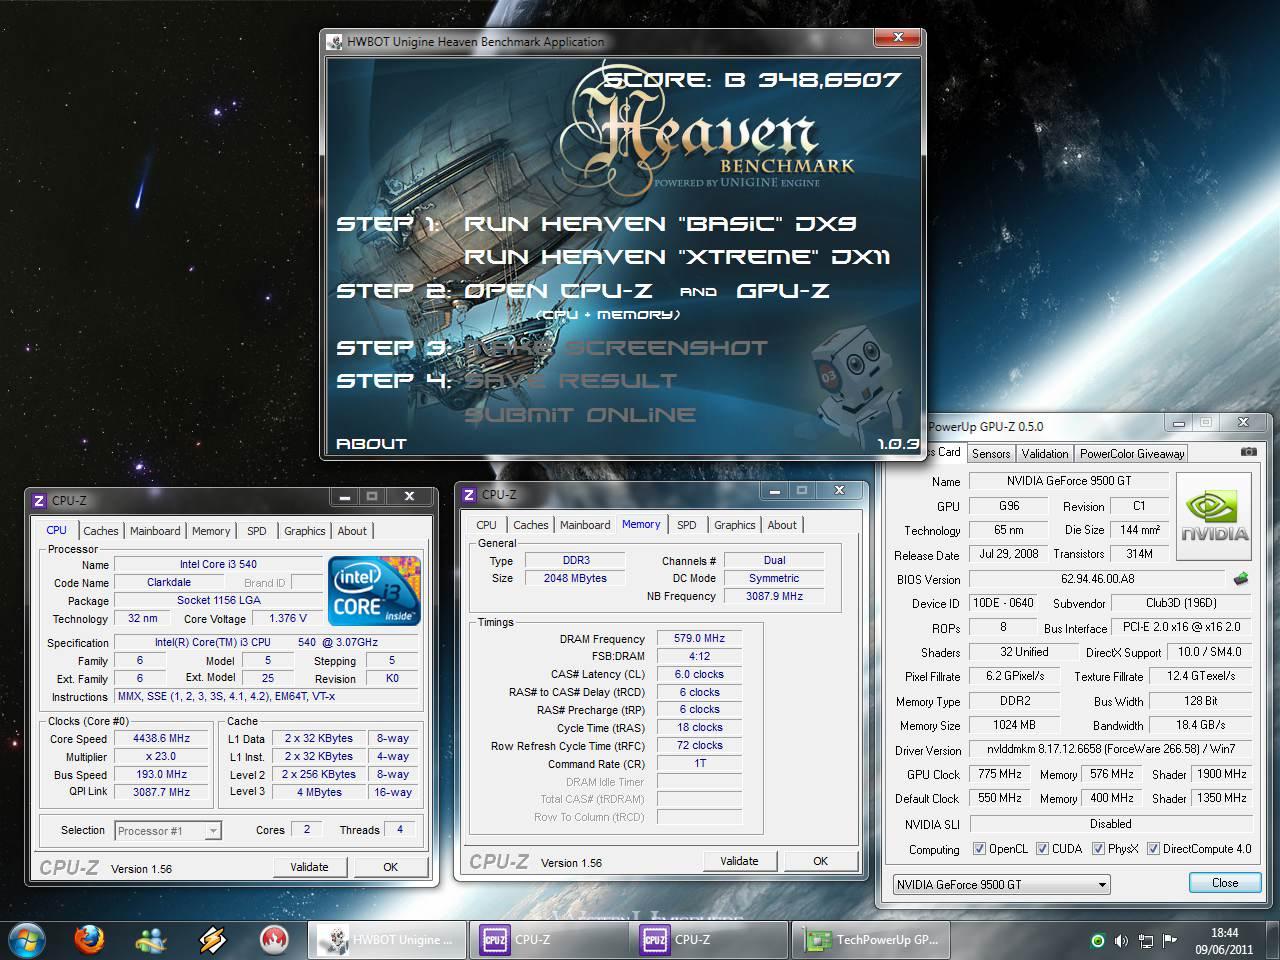This screenshot has height=960, width=1280.
Task: Open About tab in left CPU-Z
Action: pyautogui.click(x=352, y=531)
